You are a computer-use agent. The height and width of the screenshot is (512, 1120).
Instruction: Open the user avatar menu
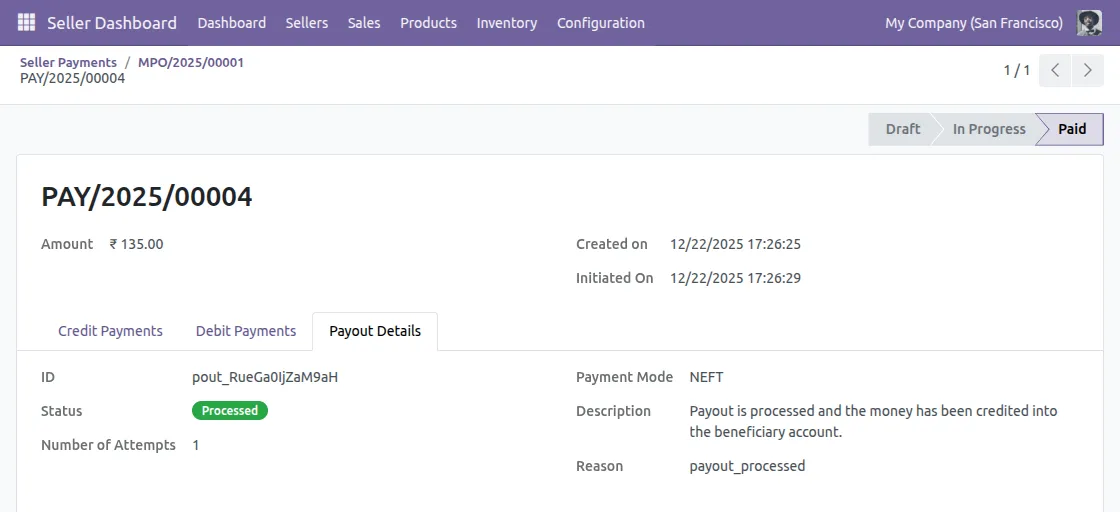[x=1089, y=23]
